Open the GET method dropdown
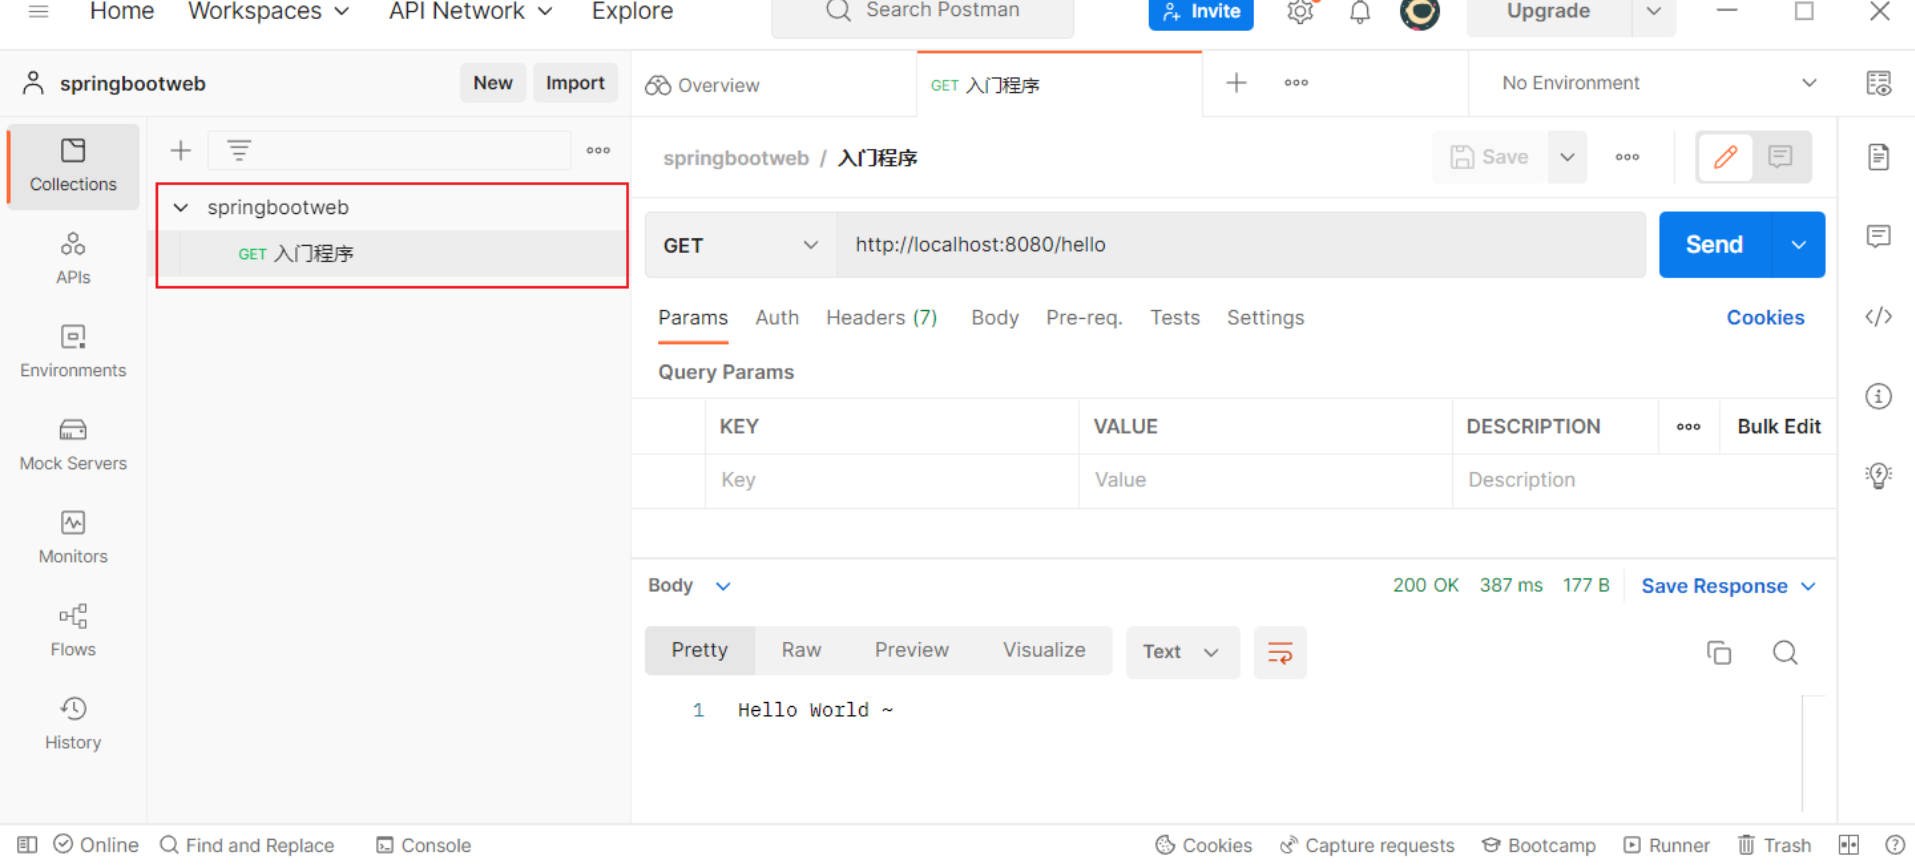The width and height of the screenshot is (1915, 867). tap(740, 245)
